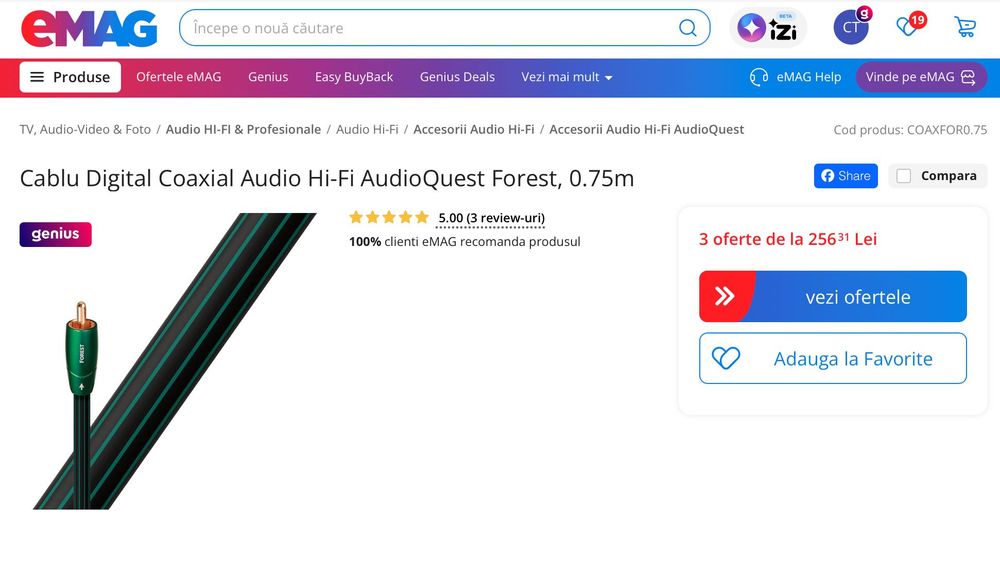Click the five-star rating icons

pyautogui.click(x=388, y=218)
